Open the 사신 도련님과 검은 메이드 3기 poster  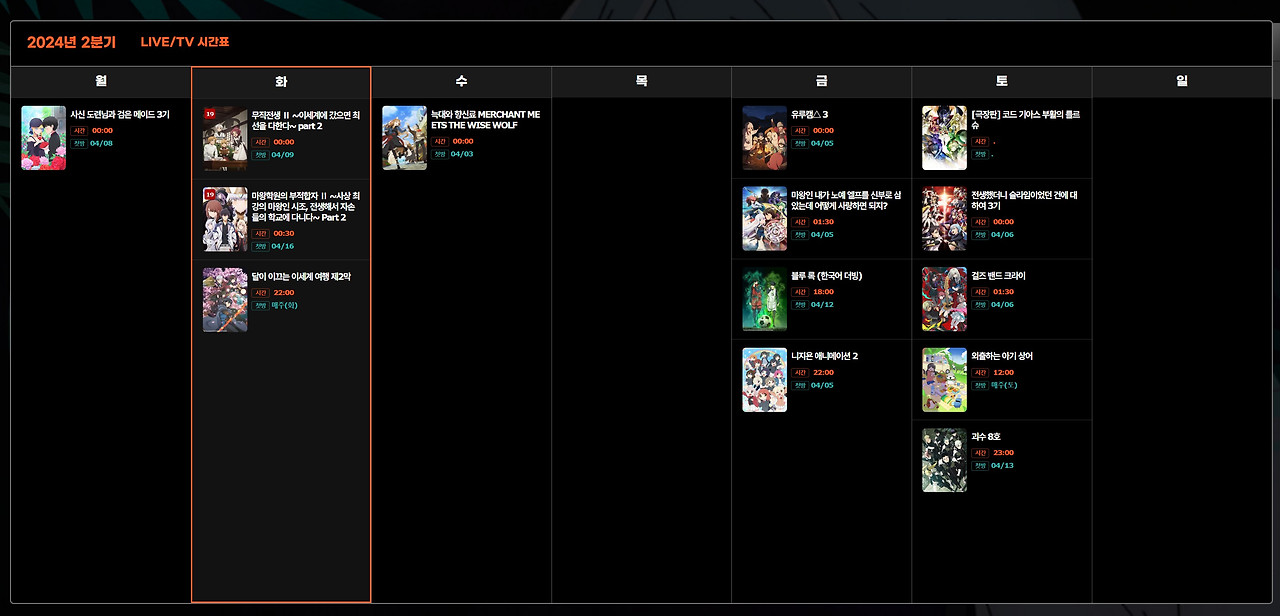click(43, 138)
